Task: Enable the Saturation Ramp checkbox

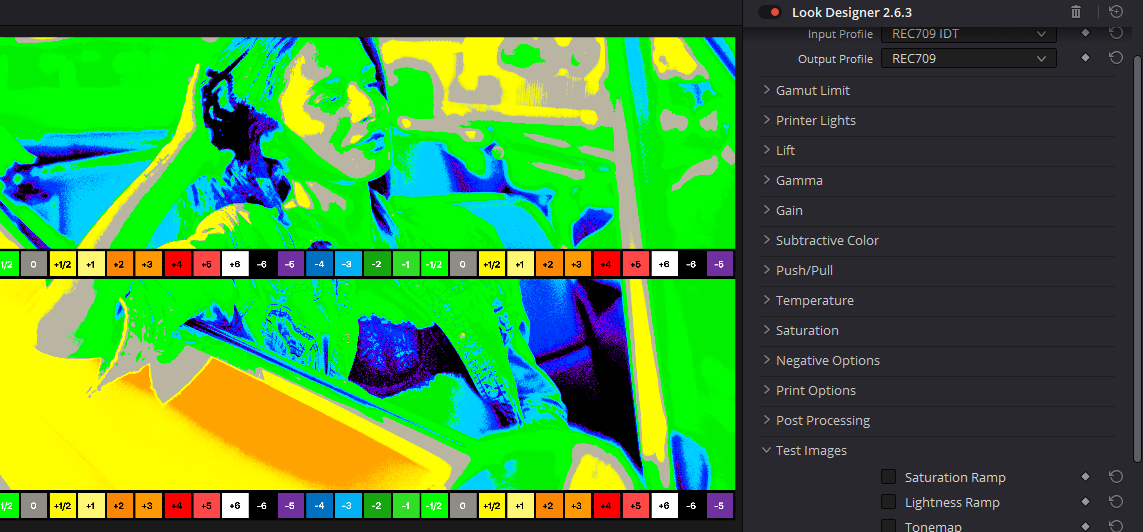Action: pyautogui.click(x=889, y=477)
